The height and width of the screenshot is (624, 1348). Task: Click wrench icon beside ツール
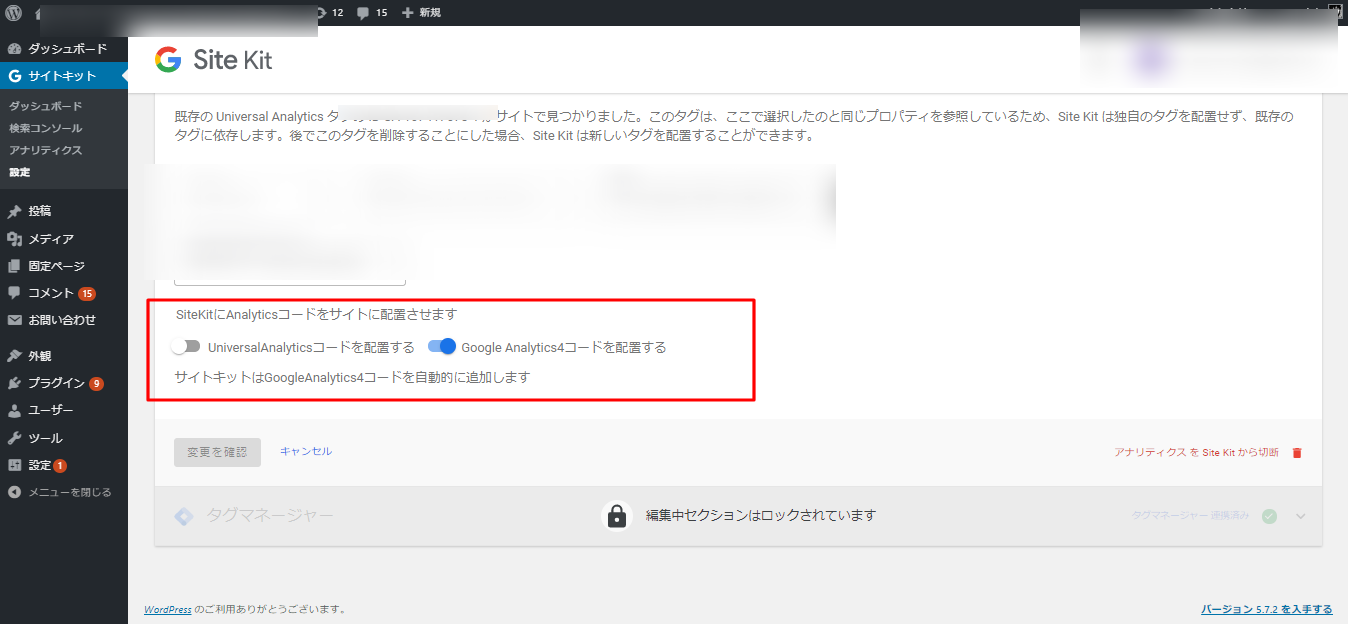coord(14,438)
